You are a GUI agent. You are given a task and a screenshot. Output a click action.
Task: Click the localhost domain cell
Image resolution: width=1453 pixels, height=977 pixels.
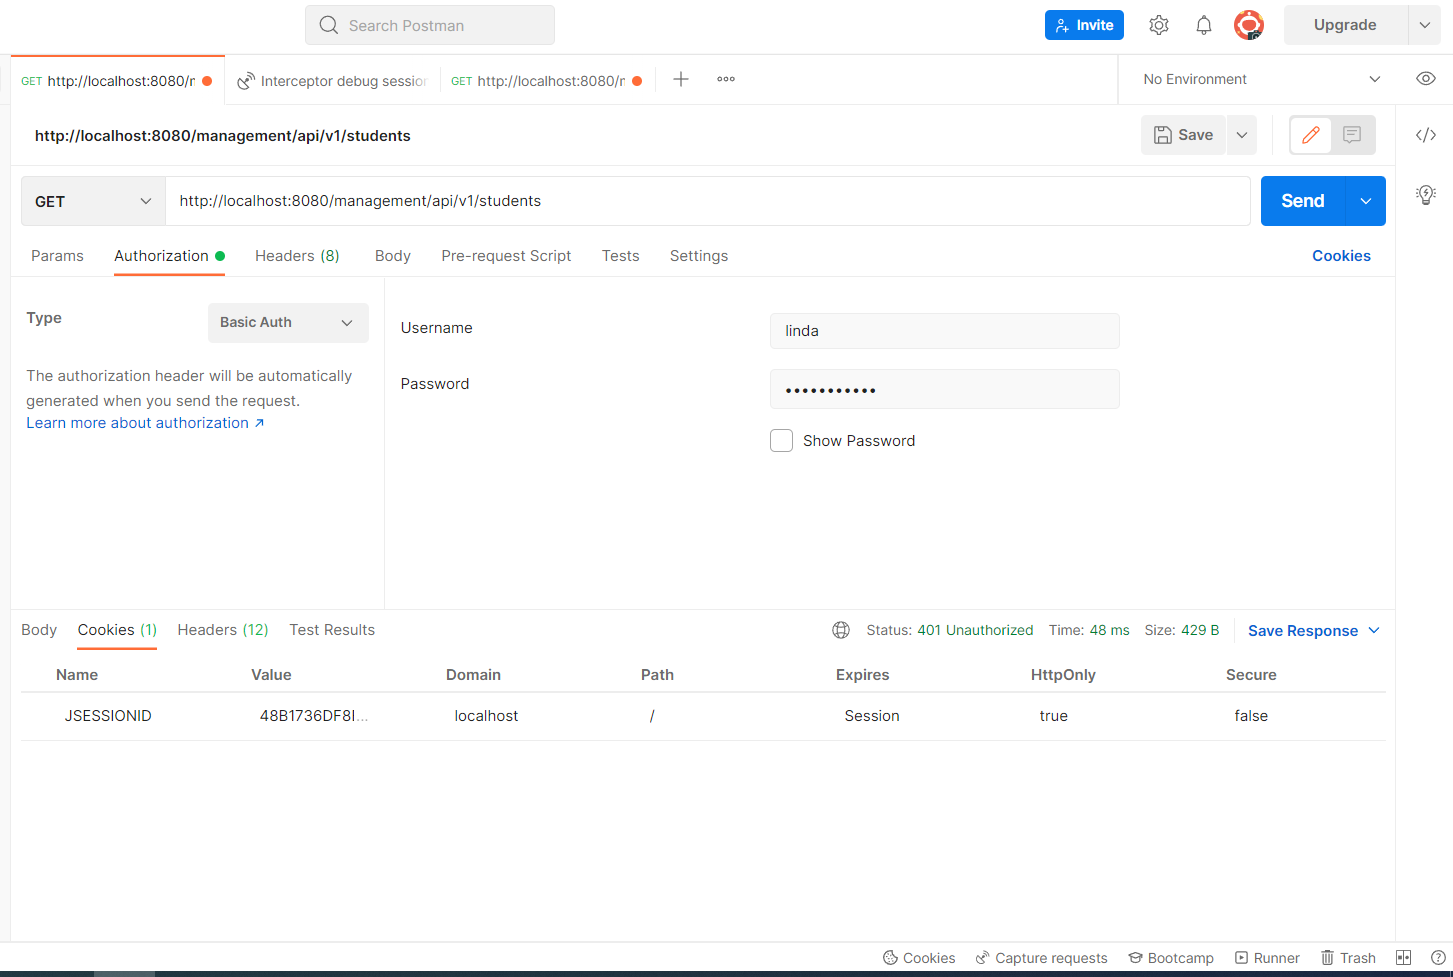486,716
